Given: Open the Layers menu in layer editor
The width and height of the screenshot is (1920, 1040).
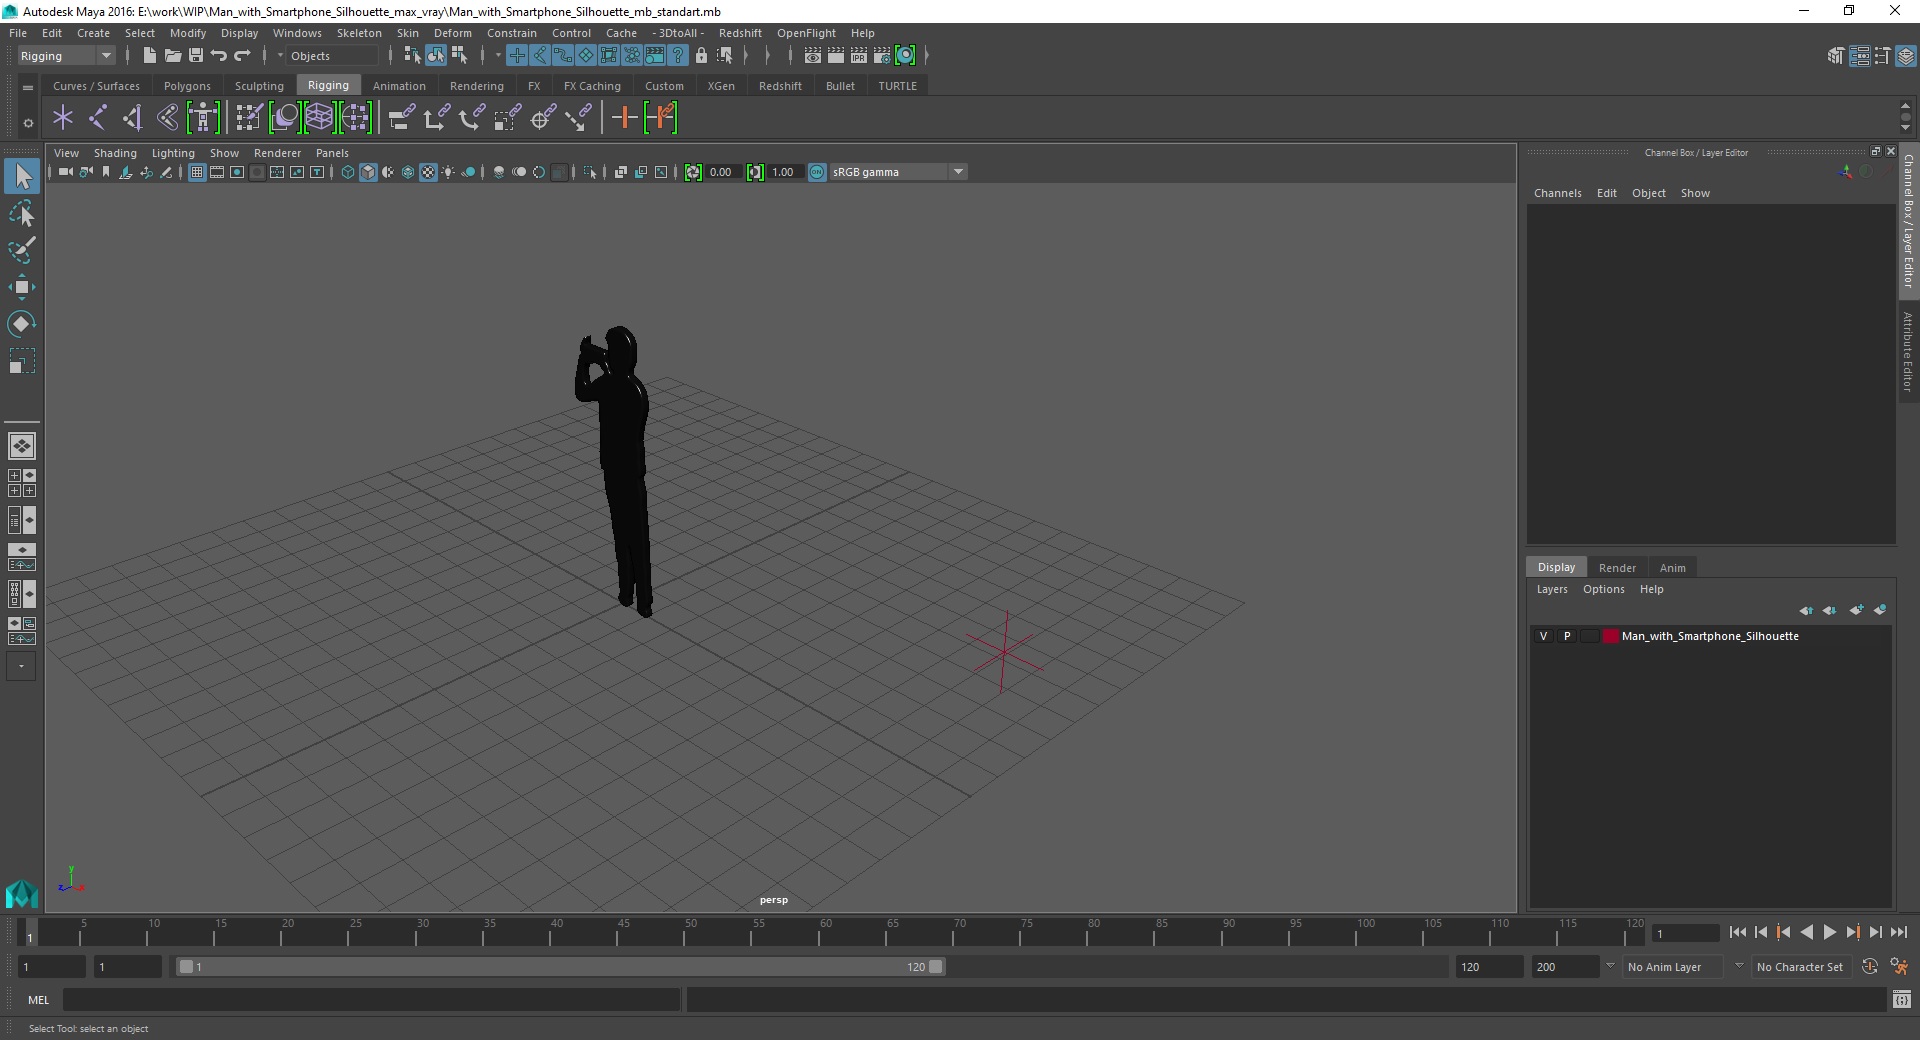Looking at the screenshot, I should [1552, 589].
